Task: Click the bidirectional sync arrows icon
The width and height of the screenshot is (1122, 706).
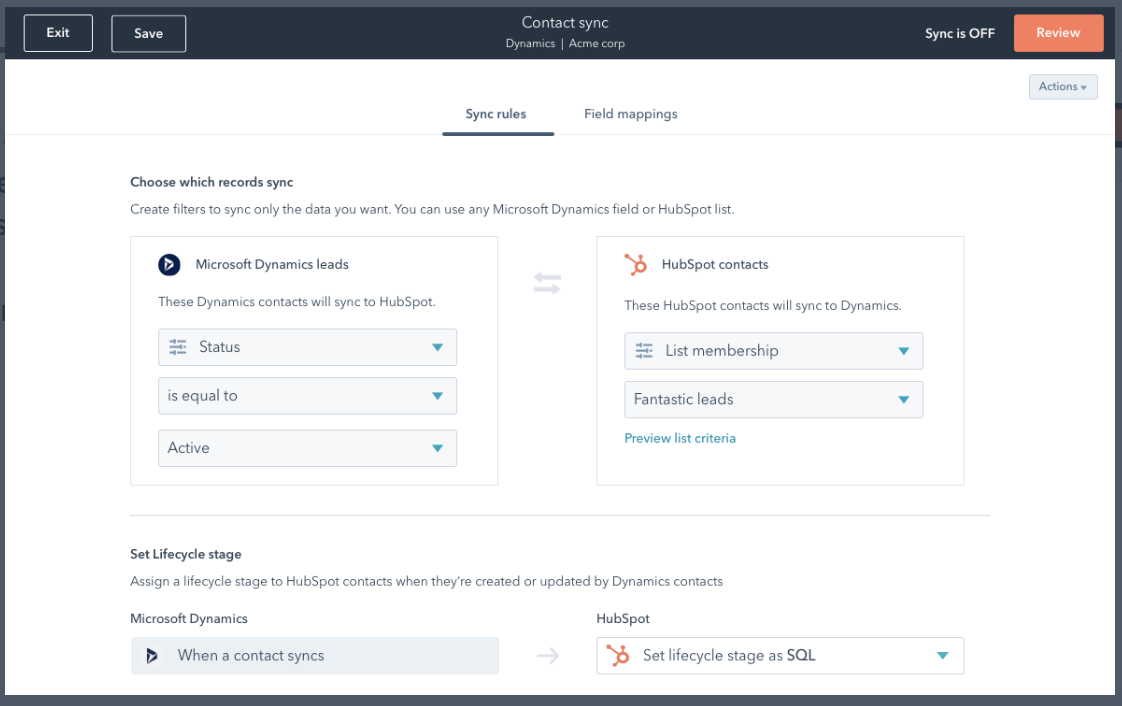Action: pos(546,283)
